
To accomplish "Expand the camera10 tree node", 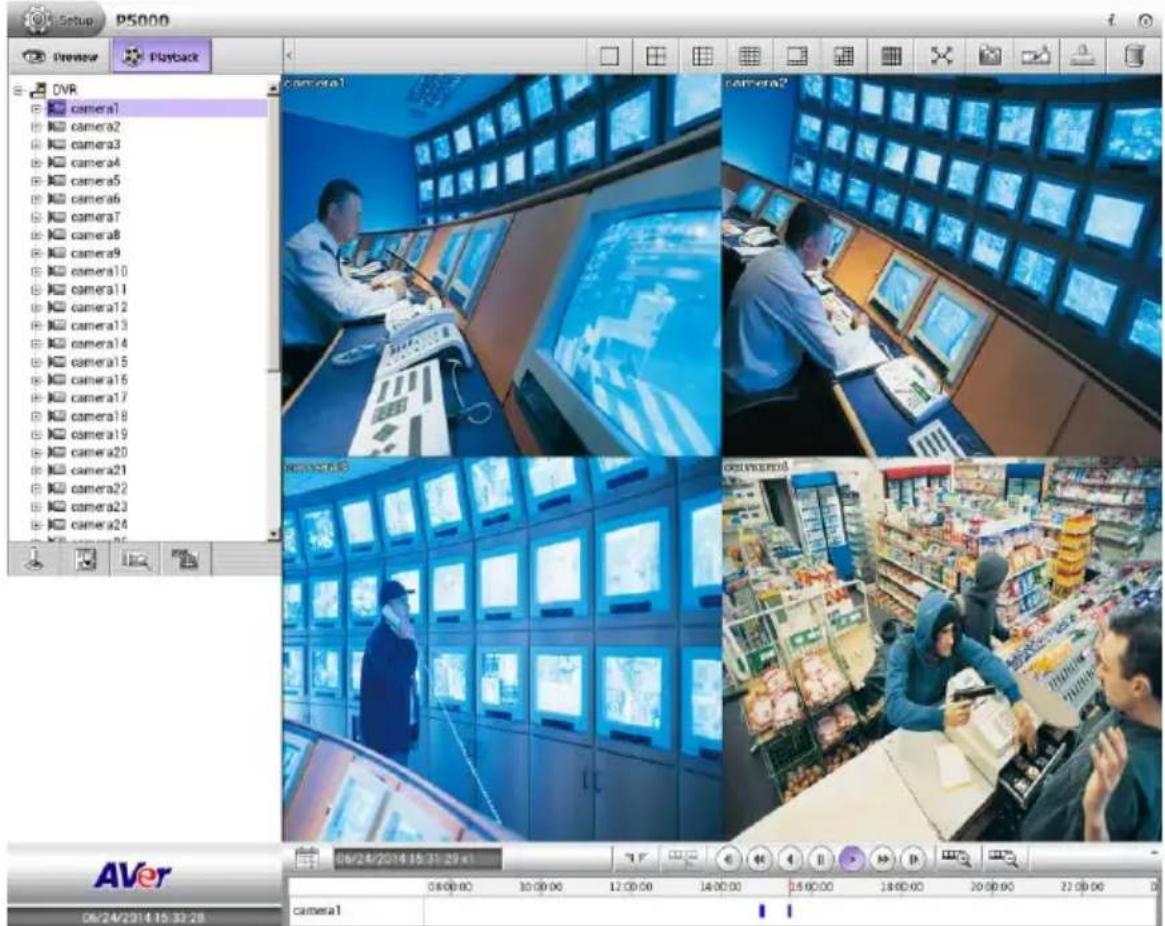I will (36, 272).
